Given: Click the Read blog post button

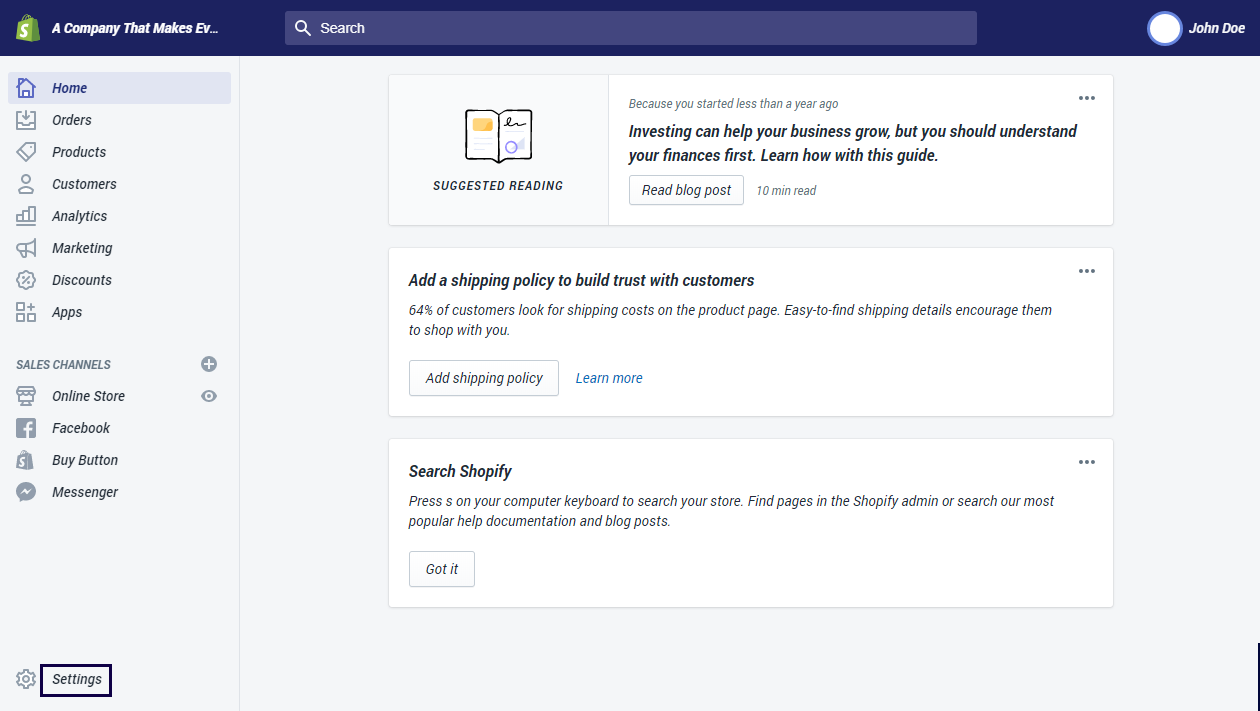Looking at the screenshot, I should coord(686,190).
